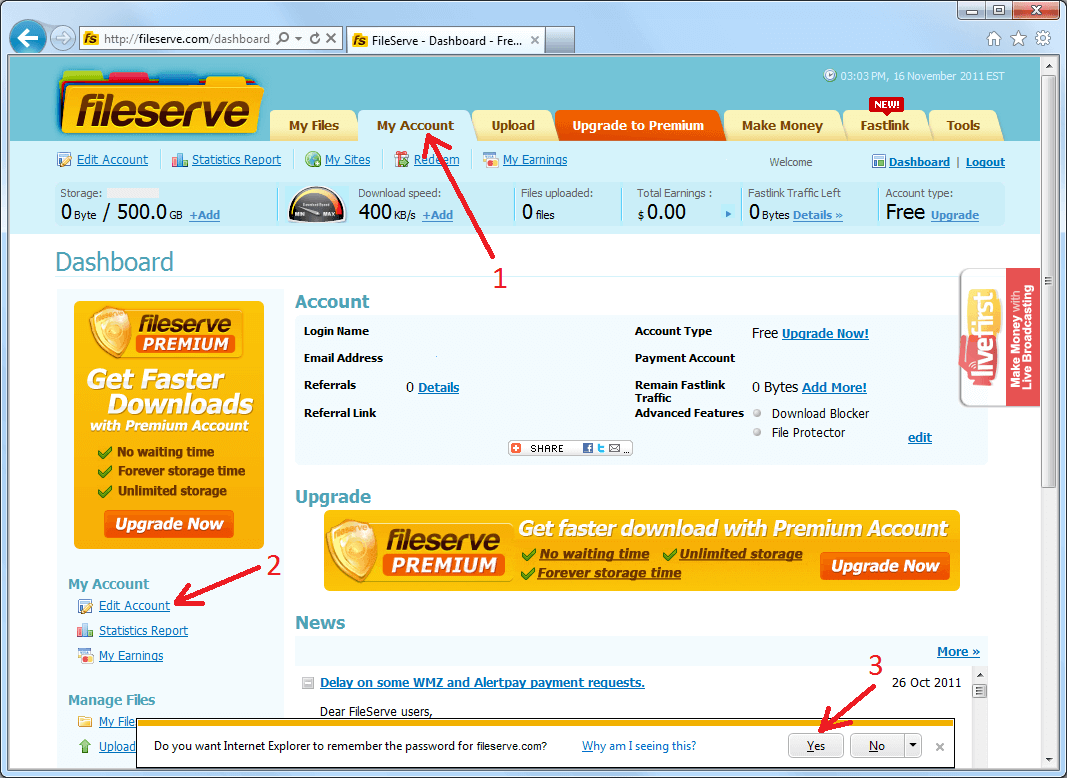Click +Add next to Download speed
The width and height of the screenshot is (1067, 778).
(x=438, y=215)
